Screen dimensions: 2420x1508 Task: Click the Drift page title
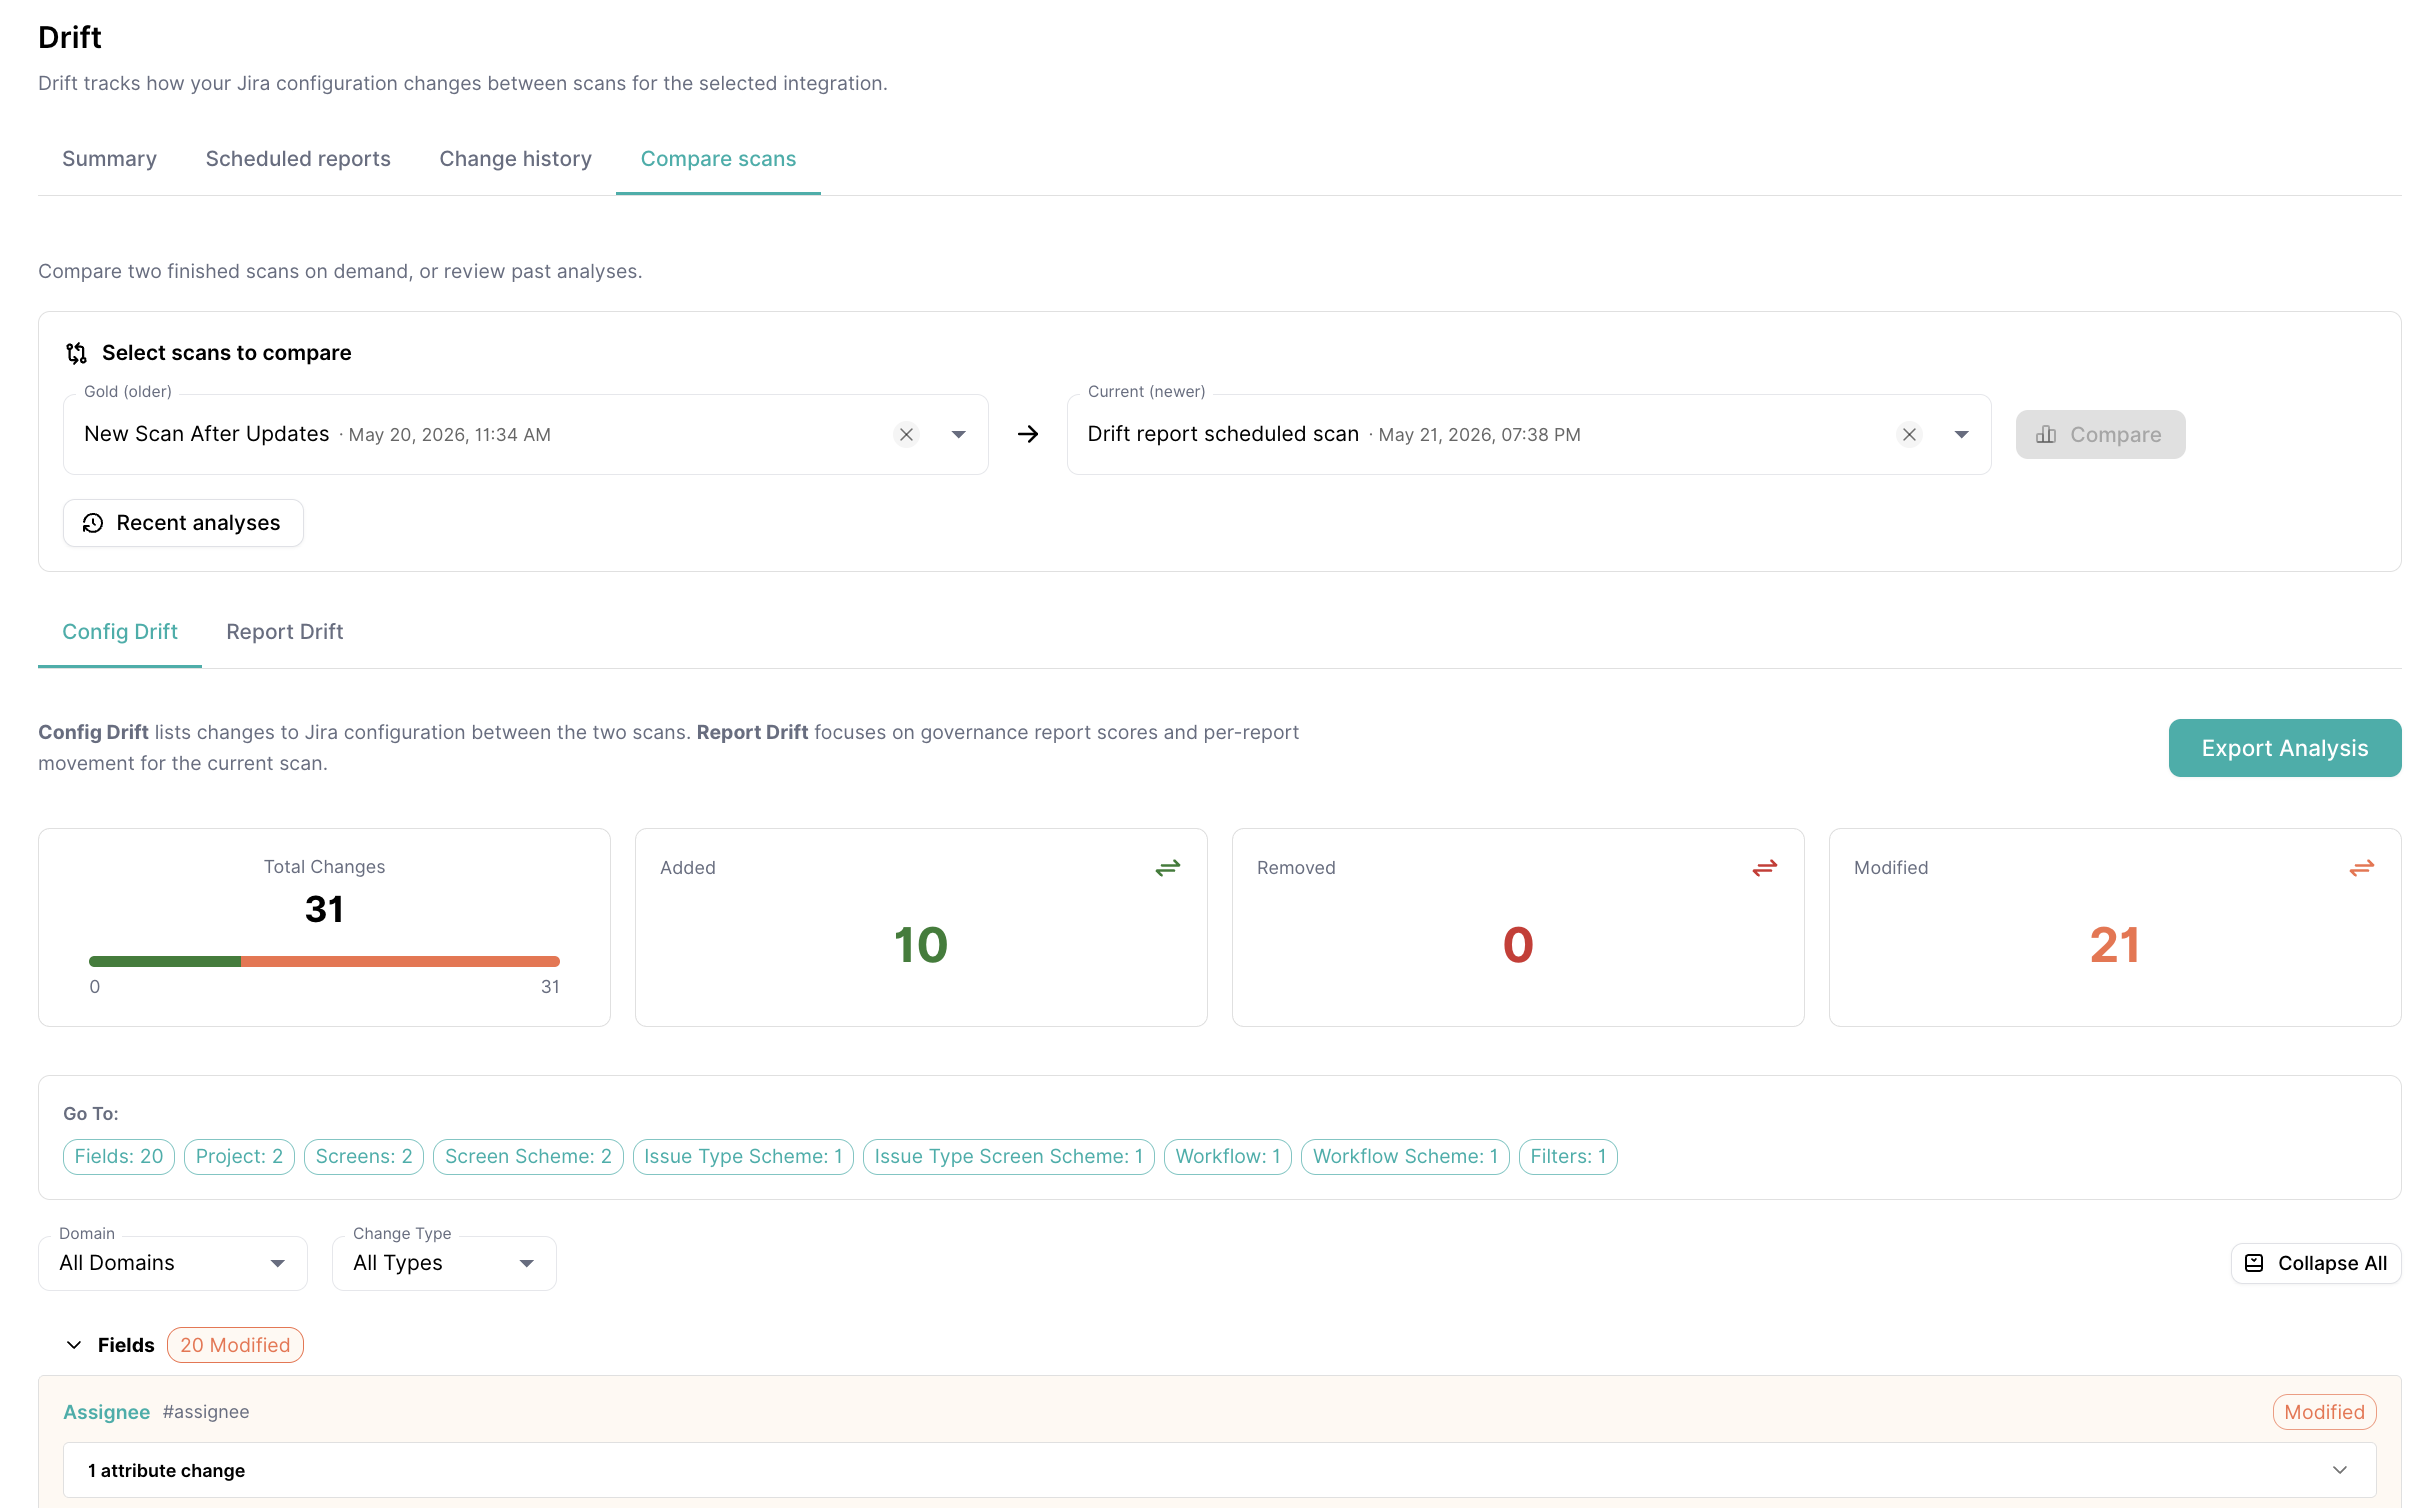pyautogui.click(x=70, y=37)
